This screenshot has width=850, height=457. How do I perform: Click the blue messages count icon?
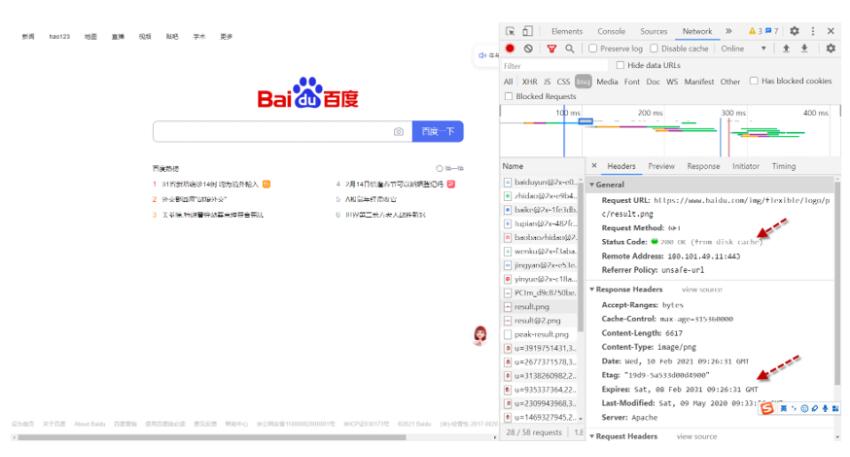point(771,31)
